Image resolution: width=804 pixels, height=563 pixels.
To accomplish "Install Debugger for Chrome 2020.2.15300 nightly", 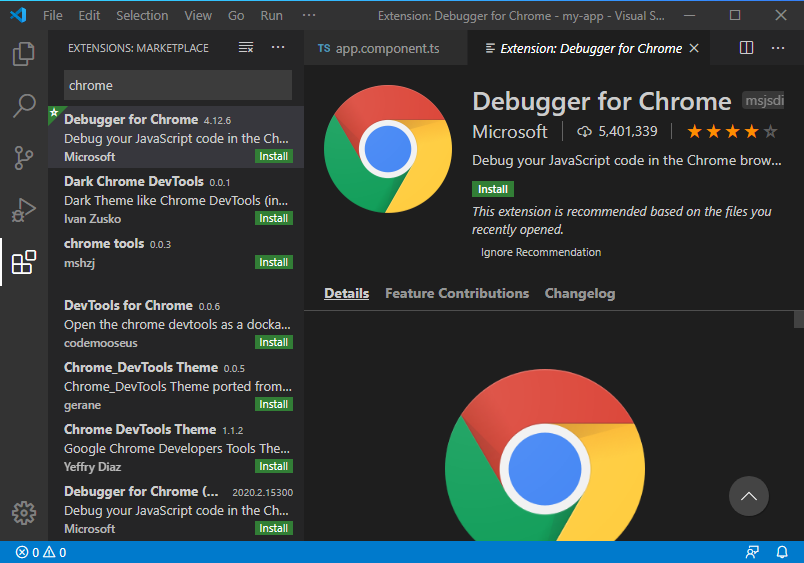I will tap(274, 528).
